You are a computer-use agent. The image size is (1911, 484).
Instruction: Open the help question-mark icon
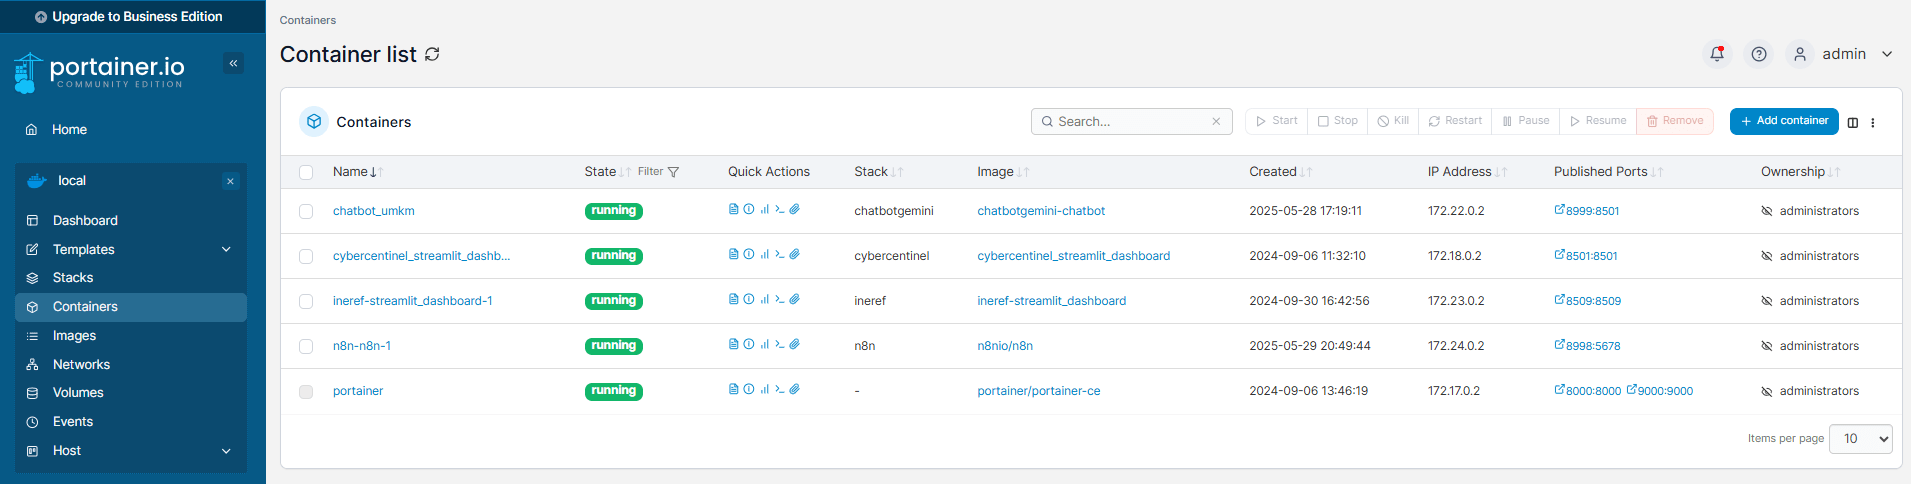pyautogui.click(x=1759, y=54)
